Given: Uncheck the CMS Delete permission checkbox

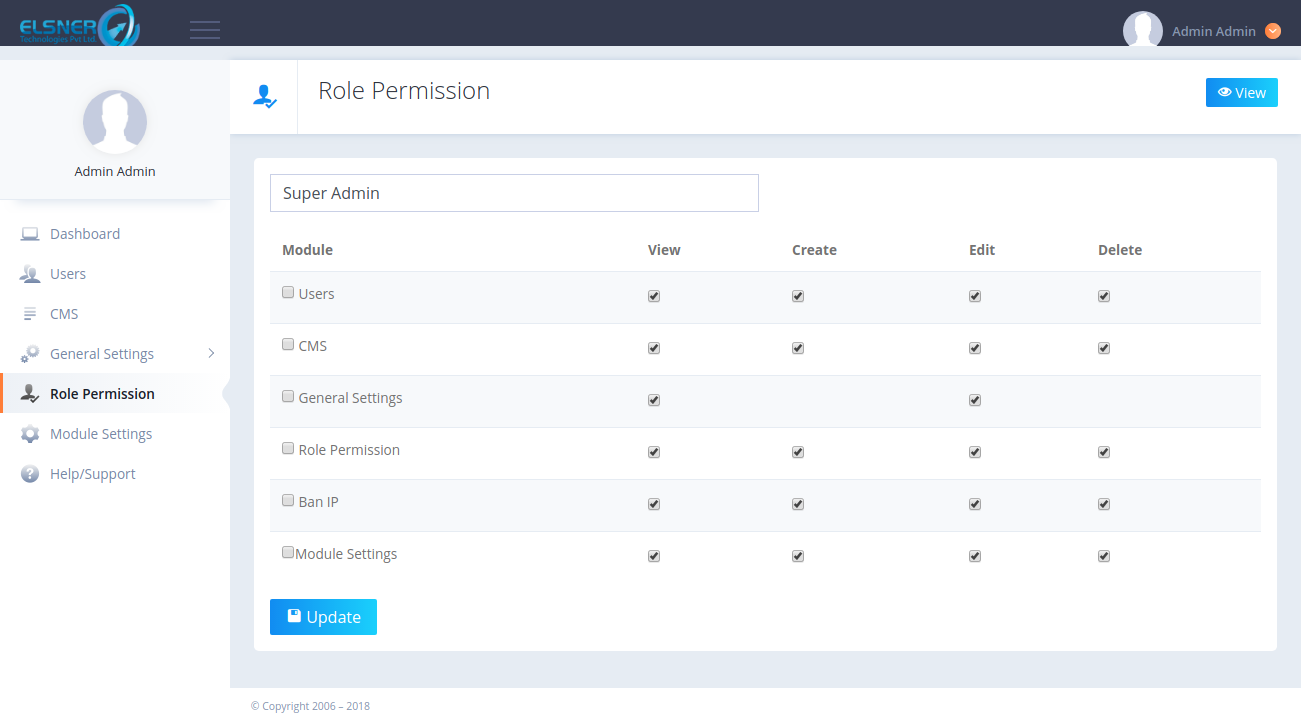Looking at the screenshot, I should (1104, 348).
